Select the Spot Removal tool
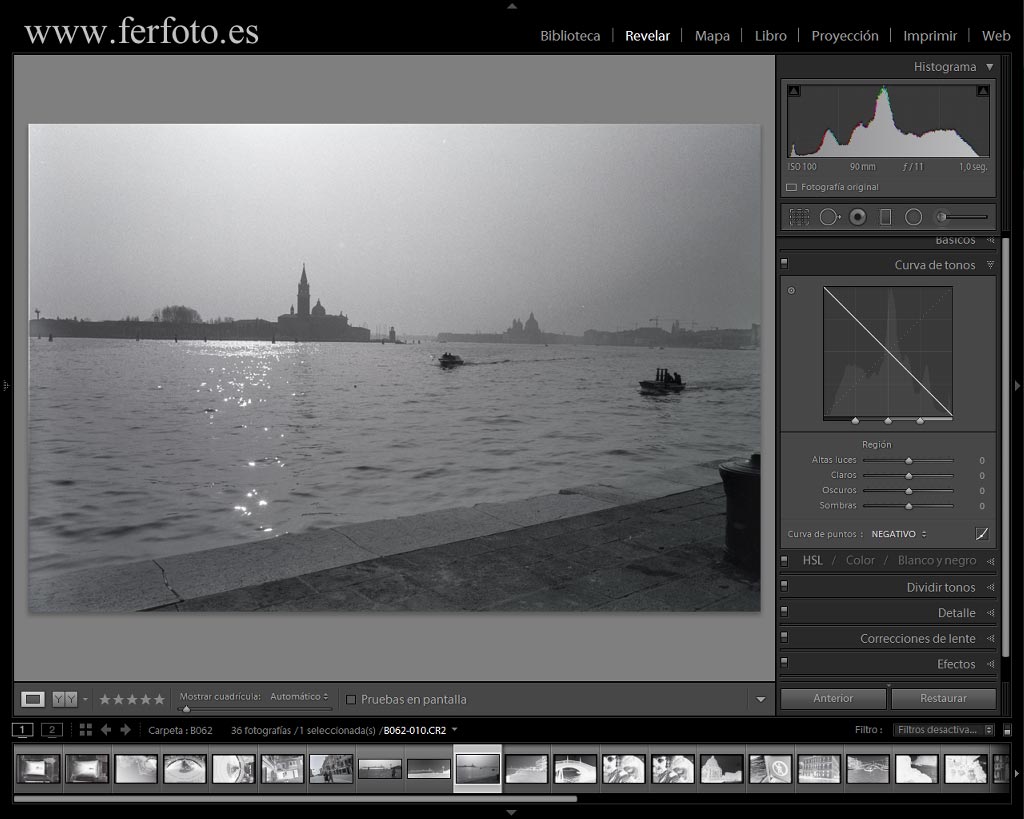Viewport: 1024px width, 819px height. coord(829,217)
